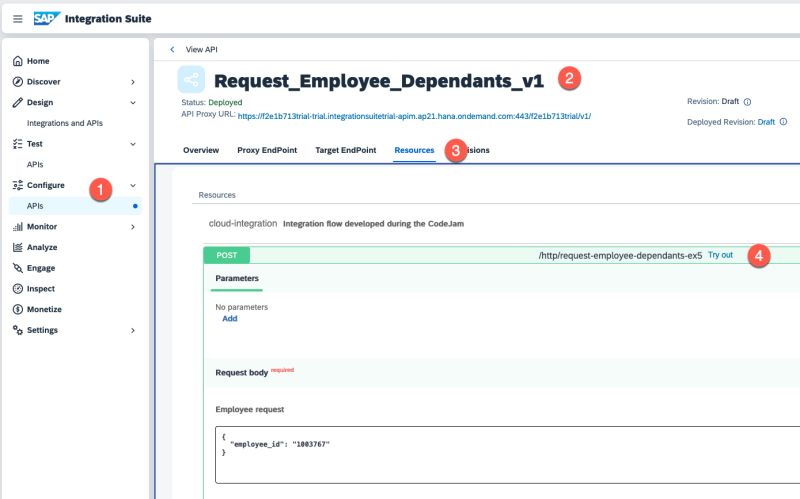Viewport: 800px width, 499px height.
Task: Collapse the POST operation header
Action: coord(502,255)
